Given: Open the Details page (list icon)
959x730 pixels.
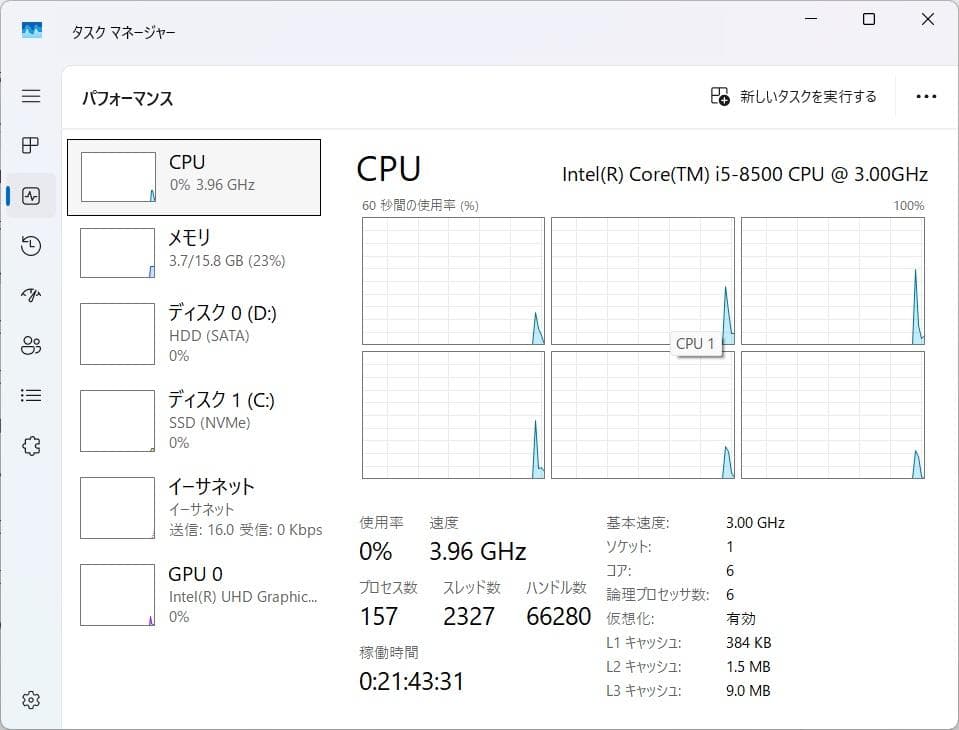Looking at the screenshot, I should pos(30,396).
